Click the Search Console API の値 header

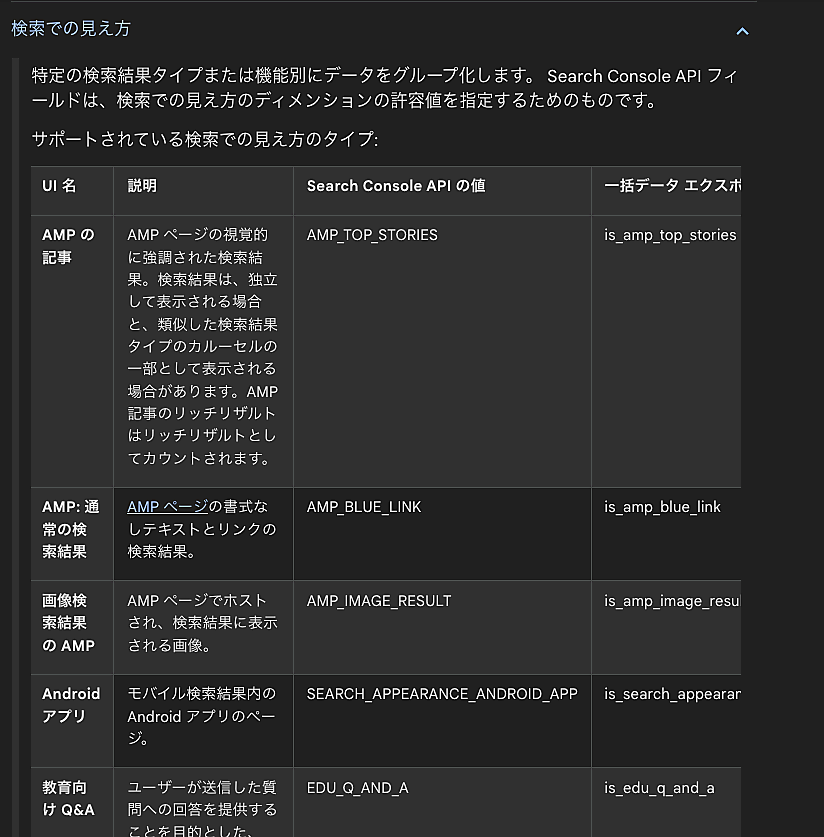pyautogui.click(x=396, y=186)
